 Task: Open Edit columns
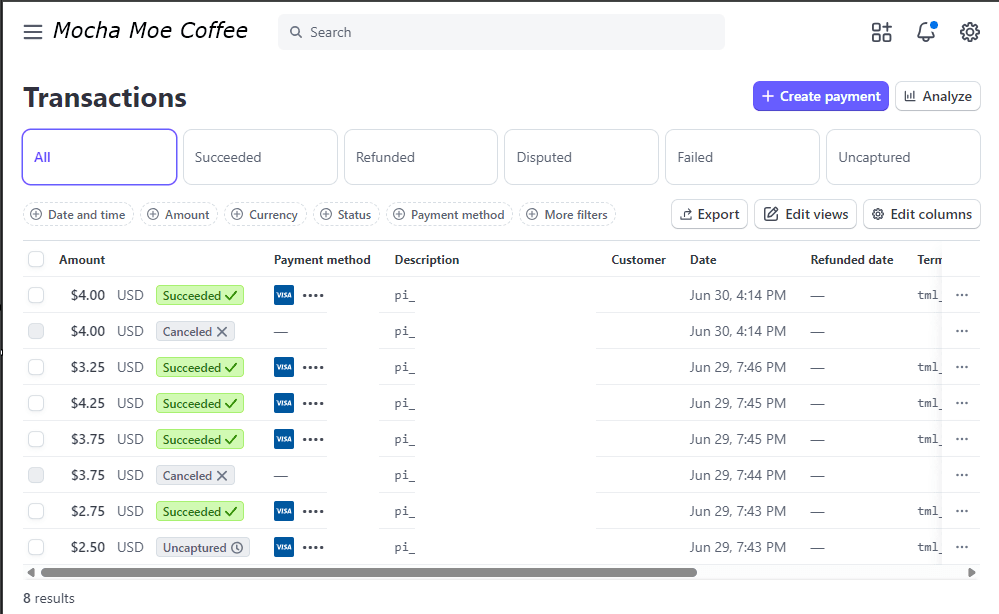(x=921, y=214)
